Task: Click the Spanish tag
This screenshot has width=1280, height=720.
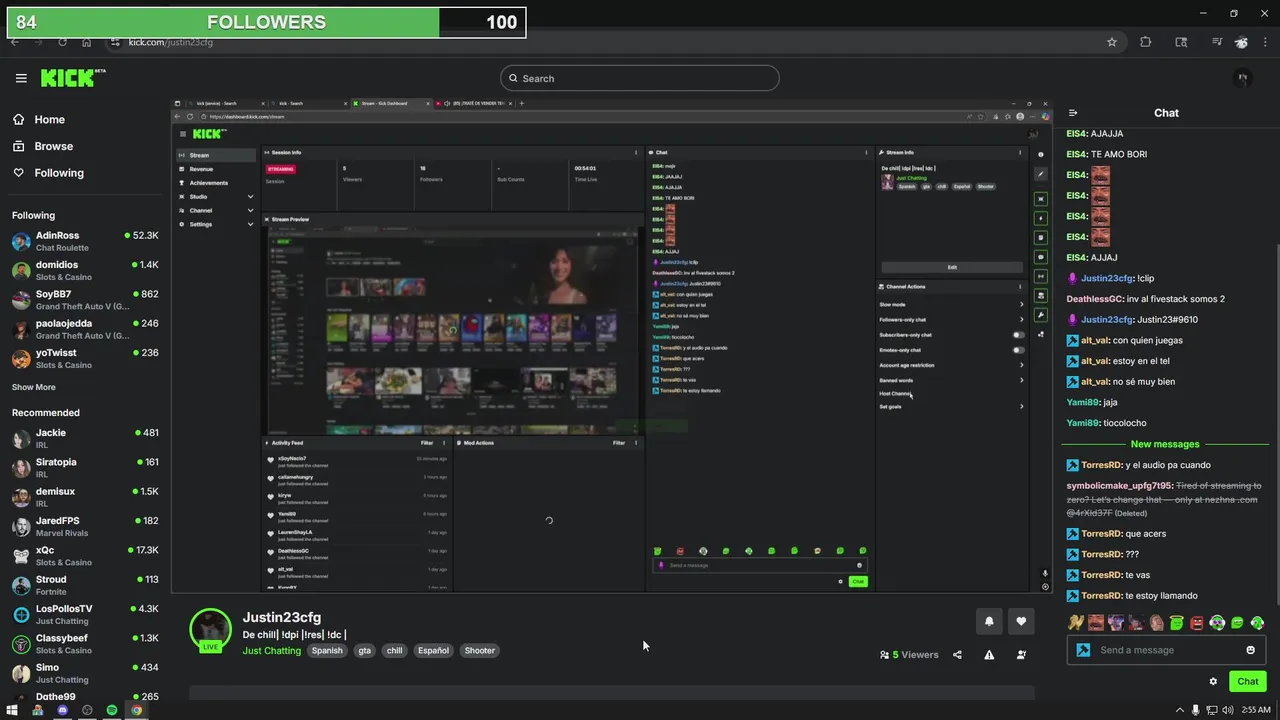Action: pyautogui.click(x=327, y=650)
